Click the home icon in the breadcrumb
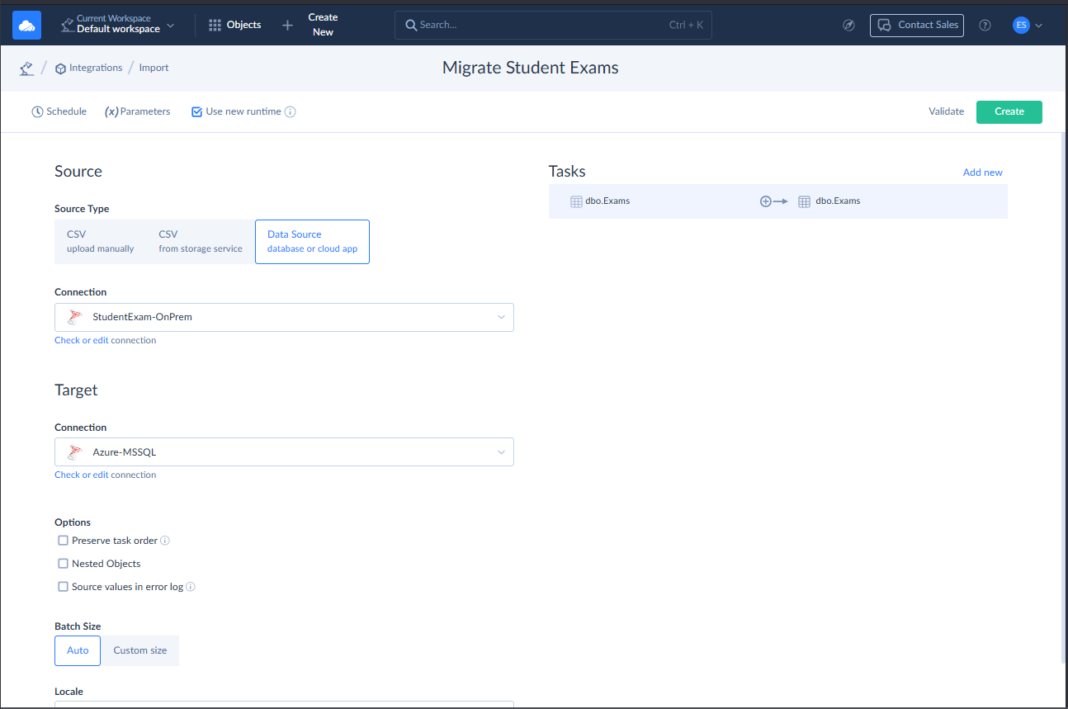Viewport: 1068px width, 709px height. 26,68
